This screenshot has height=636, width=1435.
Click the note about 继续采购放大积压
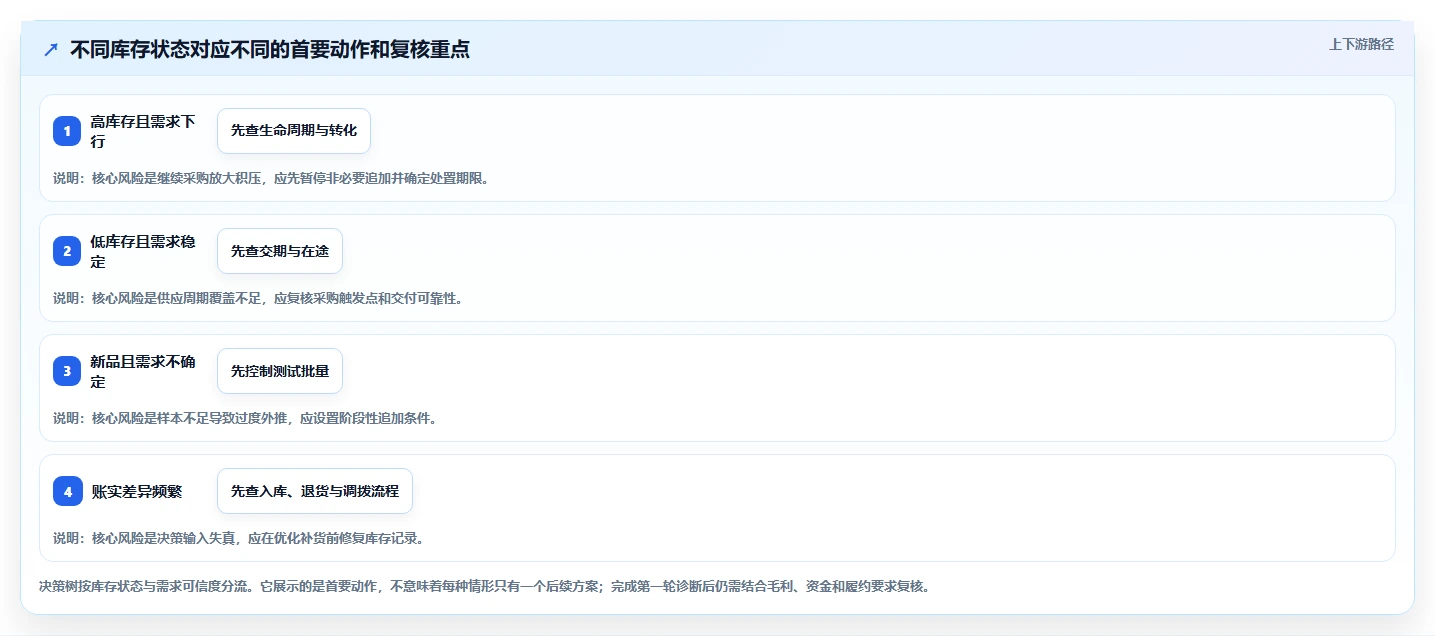pos(271,178)
